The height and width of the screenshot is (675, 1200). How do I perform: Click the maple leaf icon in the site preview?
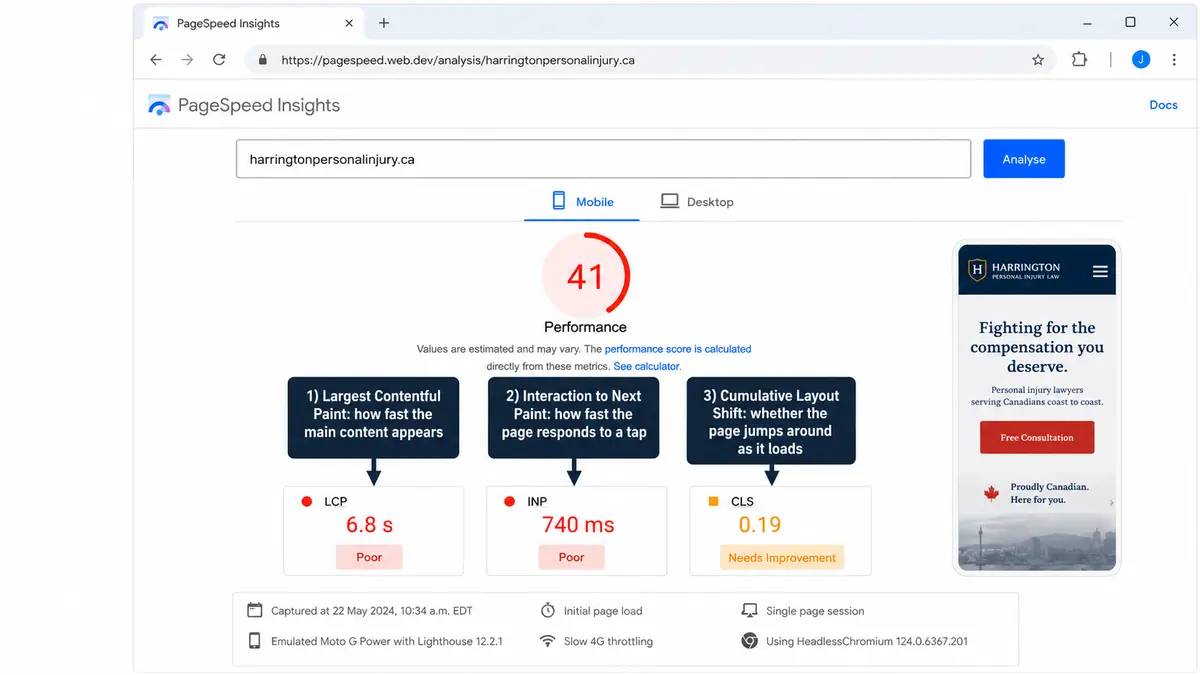992,493
